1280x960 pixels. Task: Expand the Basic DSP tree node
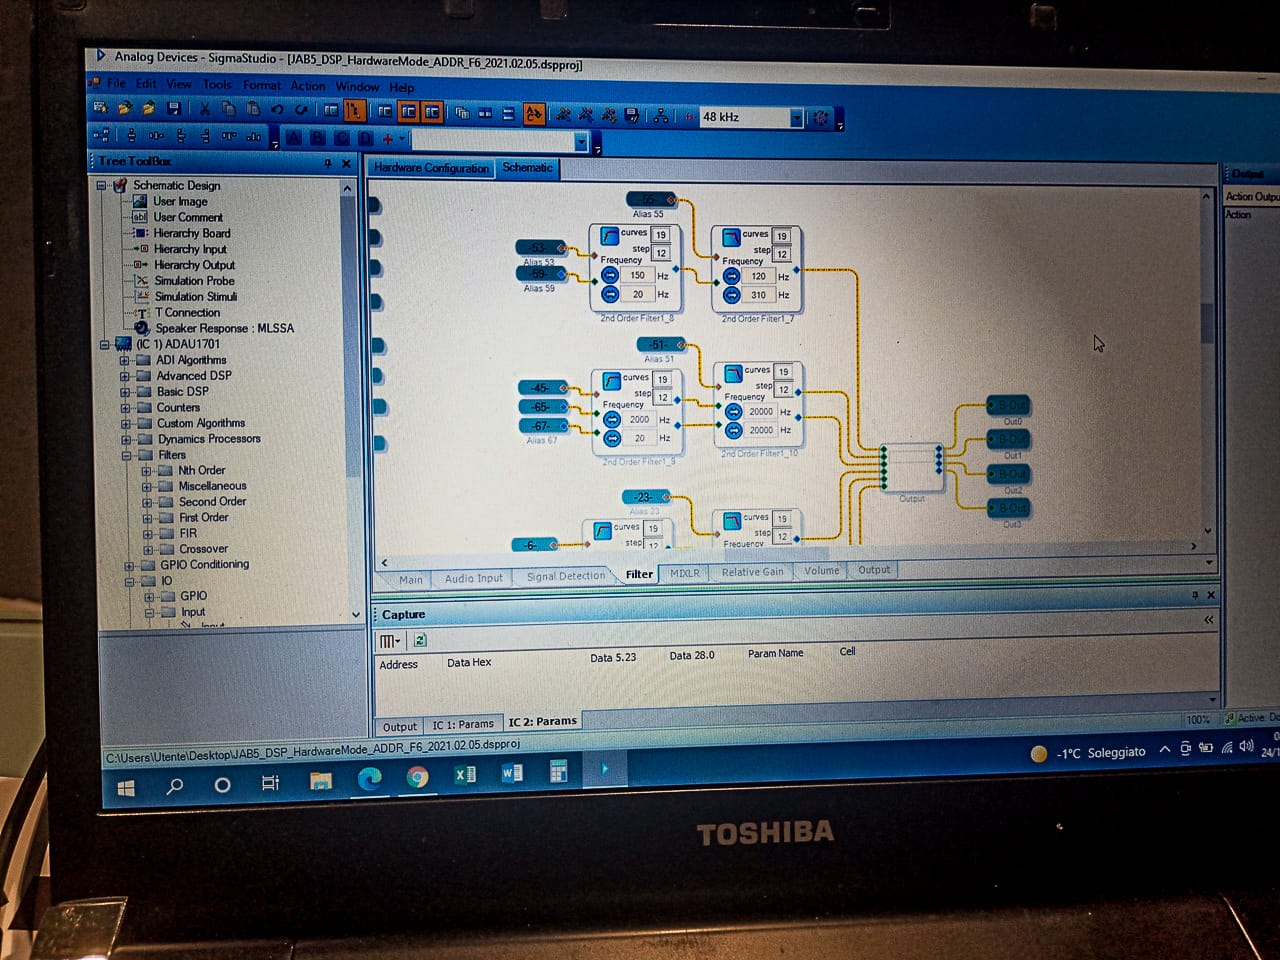[x=125, y=392]
